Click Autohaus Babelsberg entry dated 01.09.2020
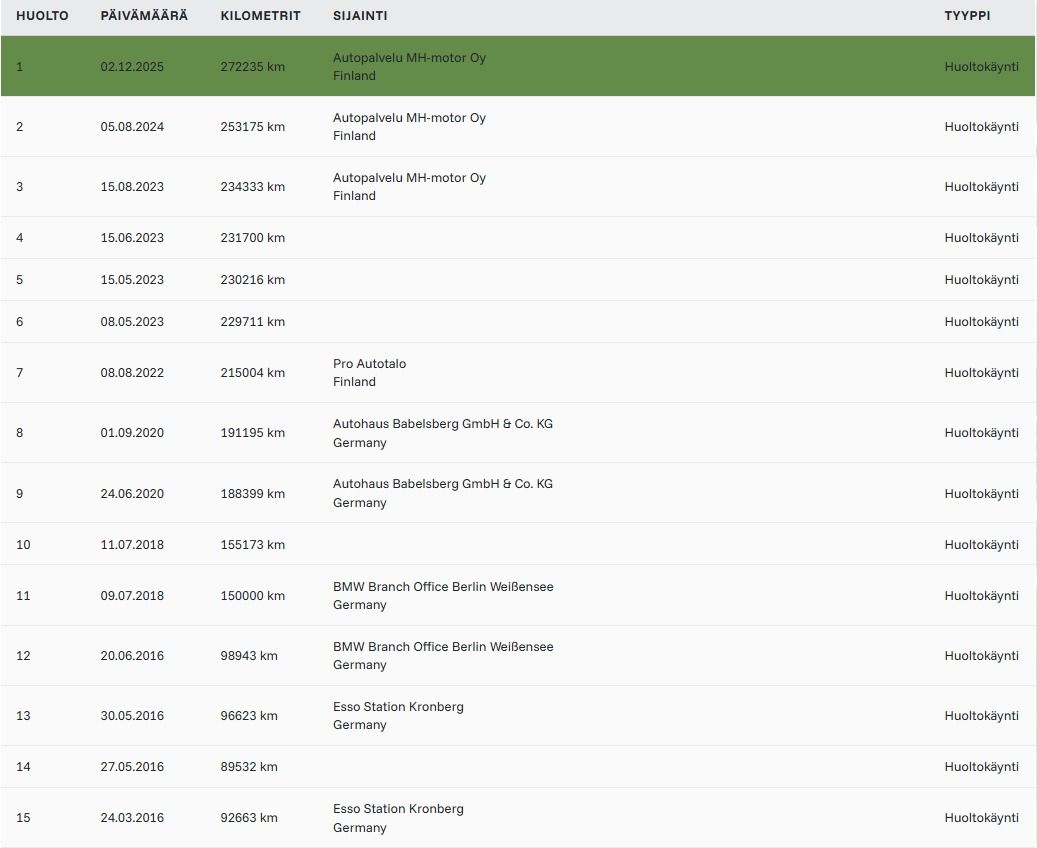This screenshot has width=1037, height=848. (442, 433)
